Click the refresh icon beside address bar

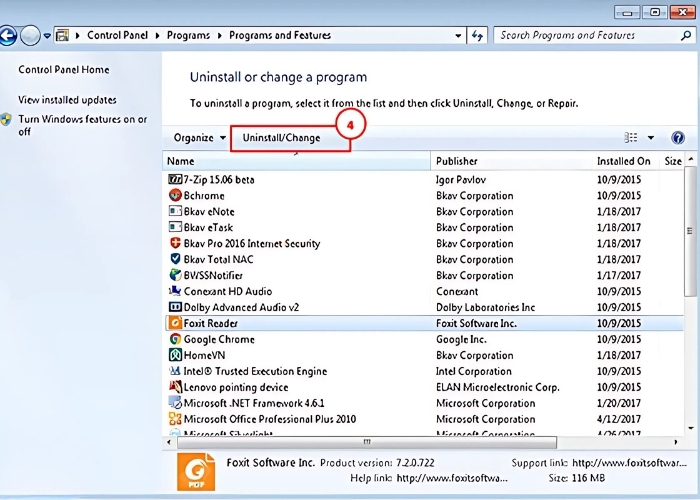point(477,35)
